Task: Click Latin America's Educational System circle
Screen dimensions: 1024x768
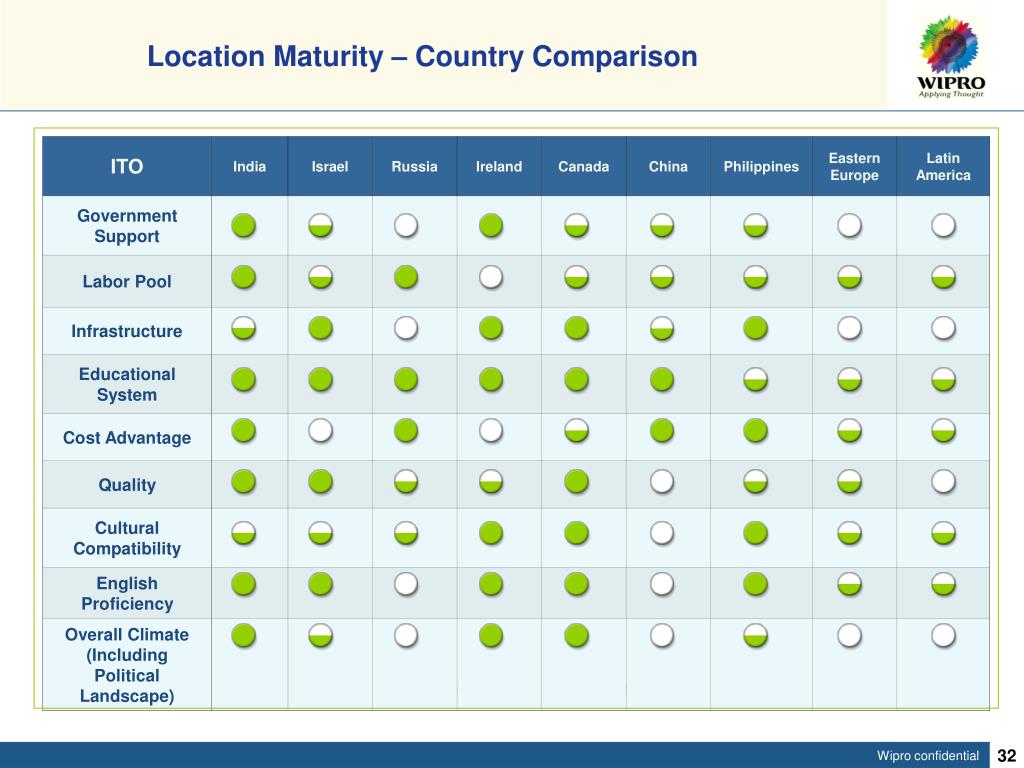Action: pyautogui.click(x=944, y=379)
